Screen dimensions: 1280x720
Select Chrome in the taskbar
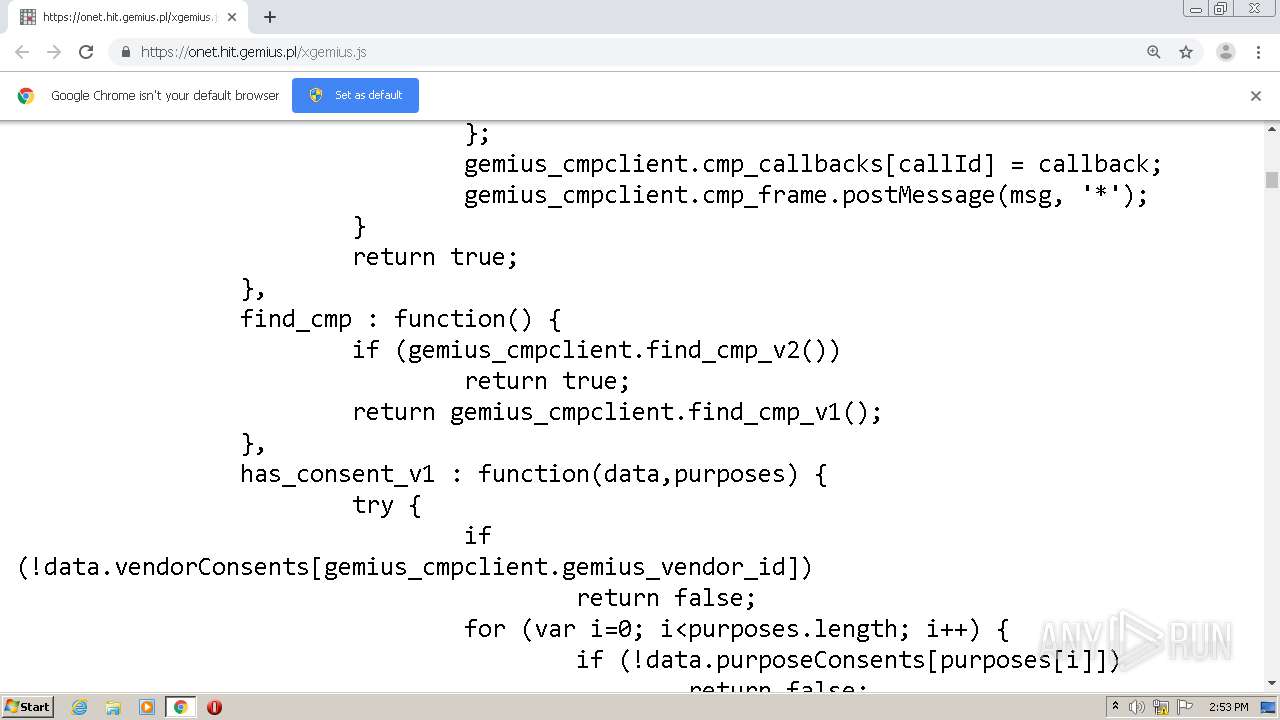[180, 707]
